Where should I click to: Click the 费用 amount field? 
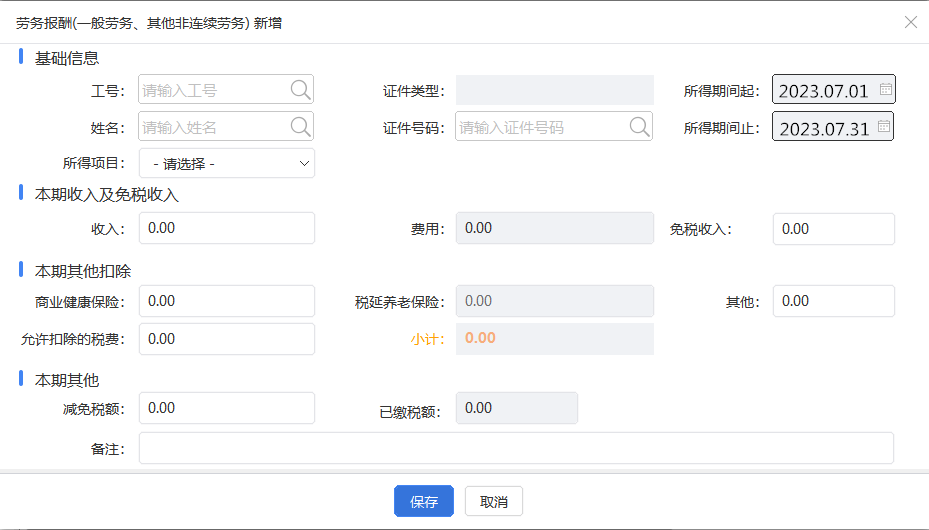click(x=555, y=228)
